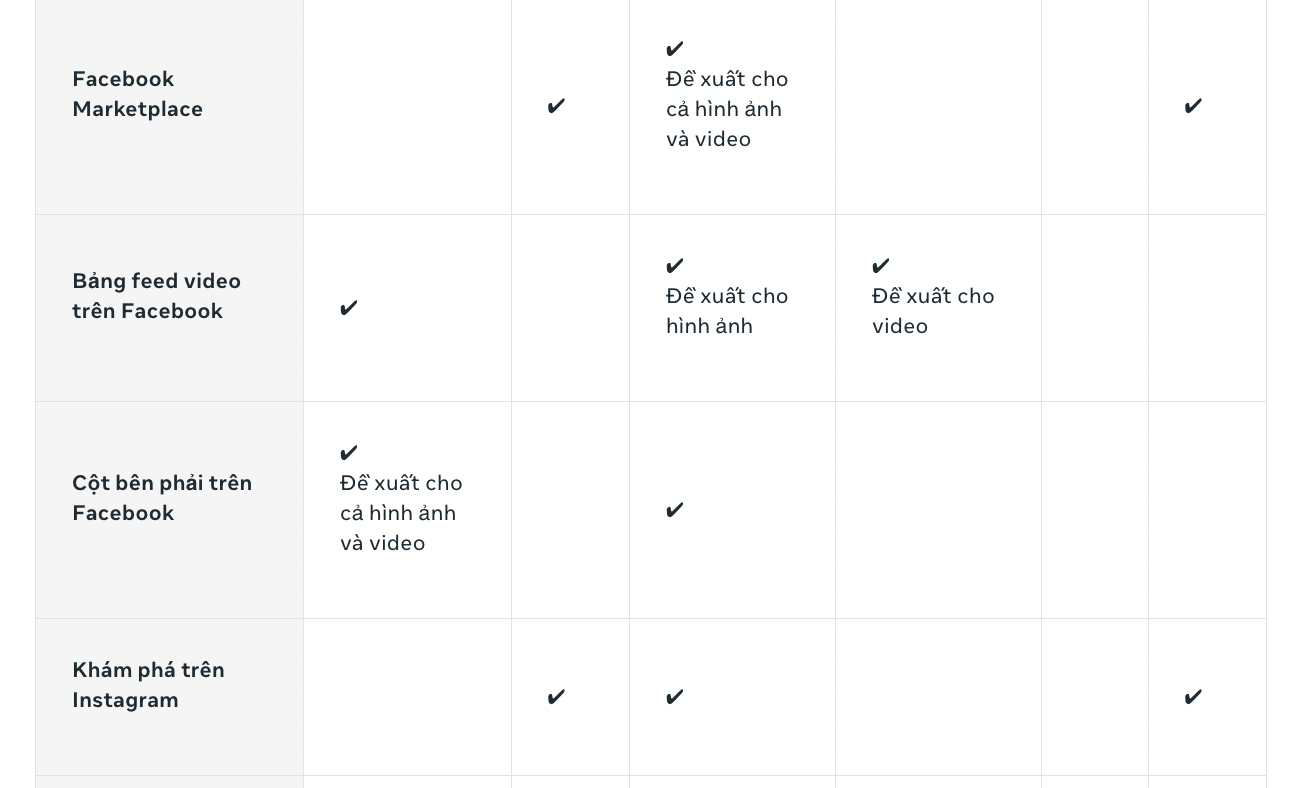This screenshot has width=1298, height=788.
Task: Click Cột bên phải text 'Đề xuất cho cả hình ảnh và video'
Action: pyautogui.click(x=401, y=513)
